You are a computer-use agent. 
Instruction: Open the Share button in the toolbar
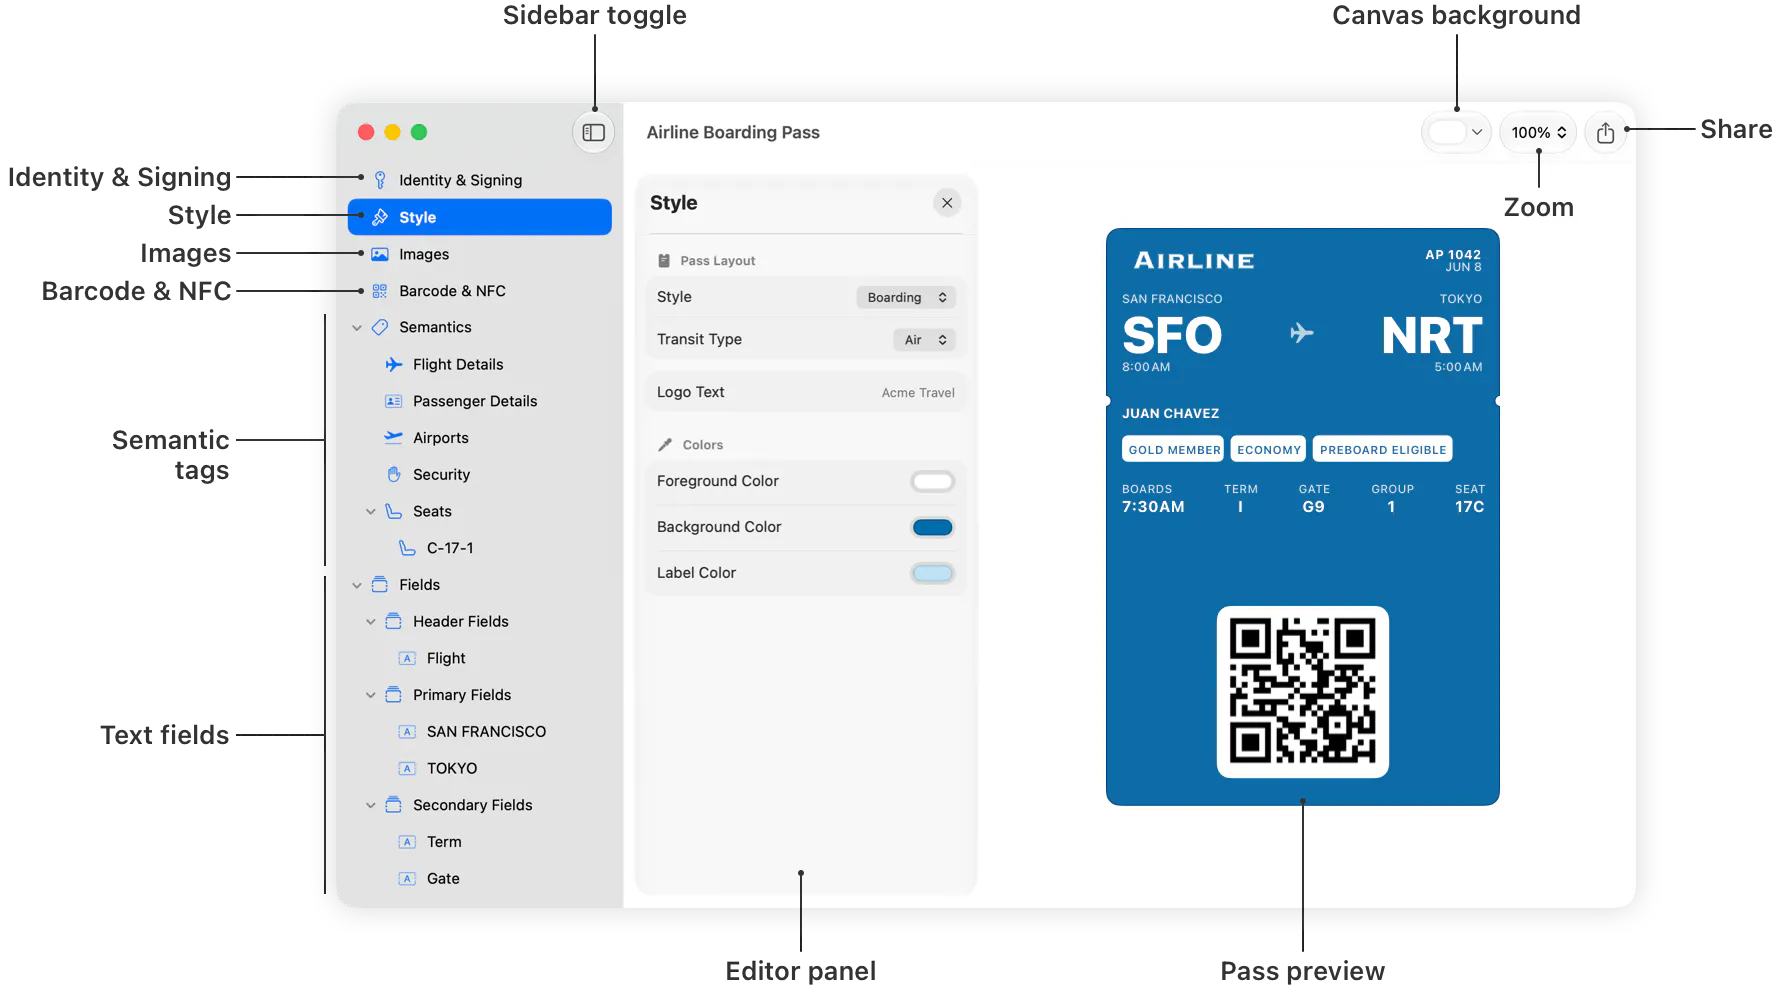(1605, 132)
